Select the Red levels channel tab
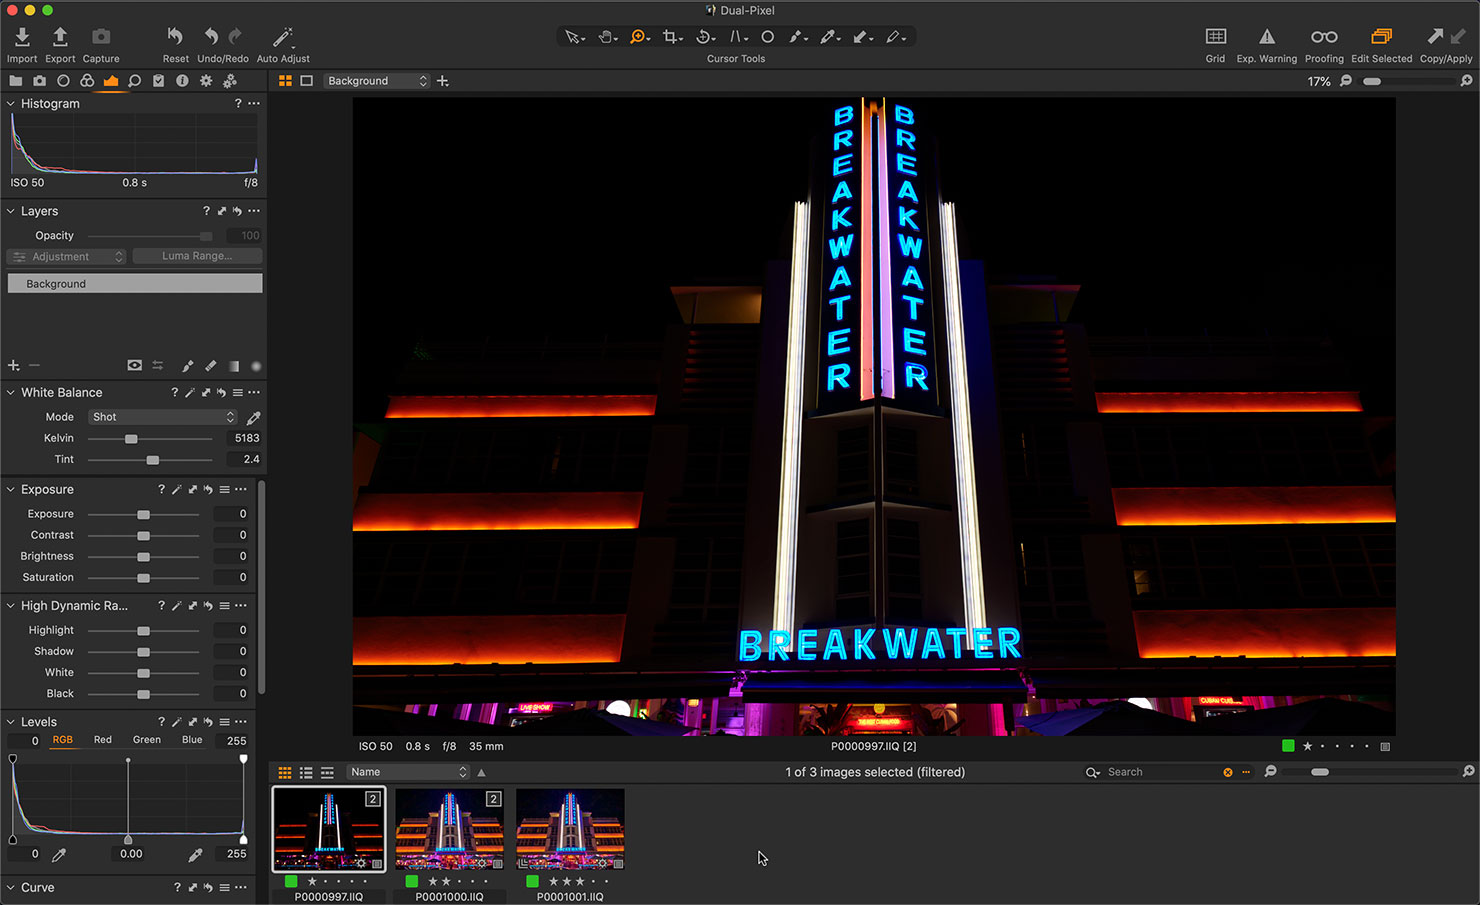This screenshot has height=905, width=1480. [103, 740]
